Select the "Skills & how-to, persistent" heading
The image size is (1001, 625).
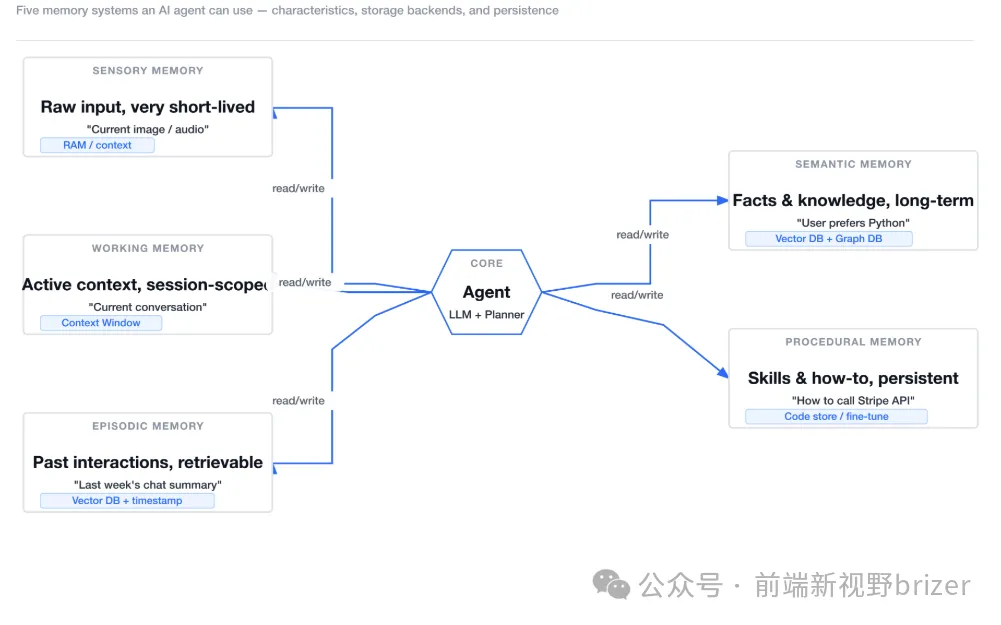853,378
